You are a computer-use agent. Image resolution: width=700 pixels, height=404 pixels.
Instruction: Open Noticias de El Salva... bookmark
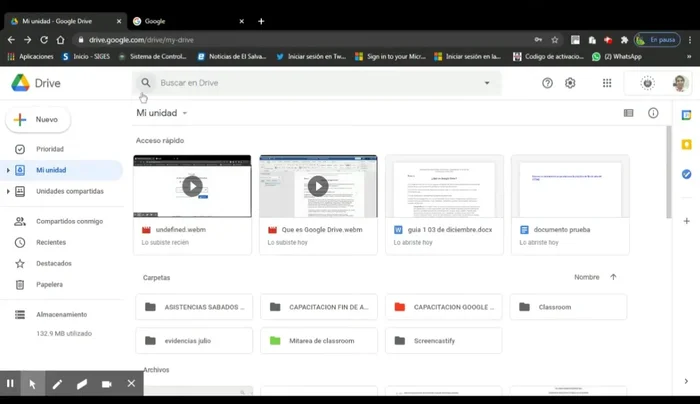232,57
